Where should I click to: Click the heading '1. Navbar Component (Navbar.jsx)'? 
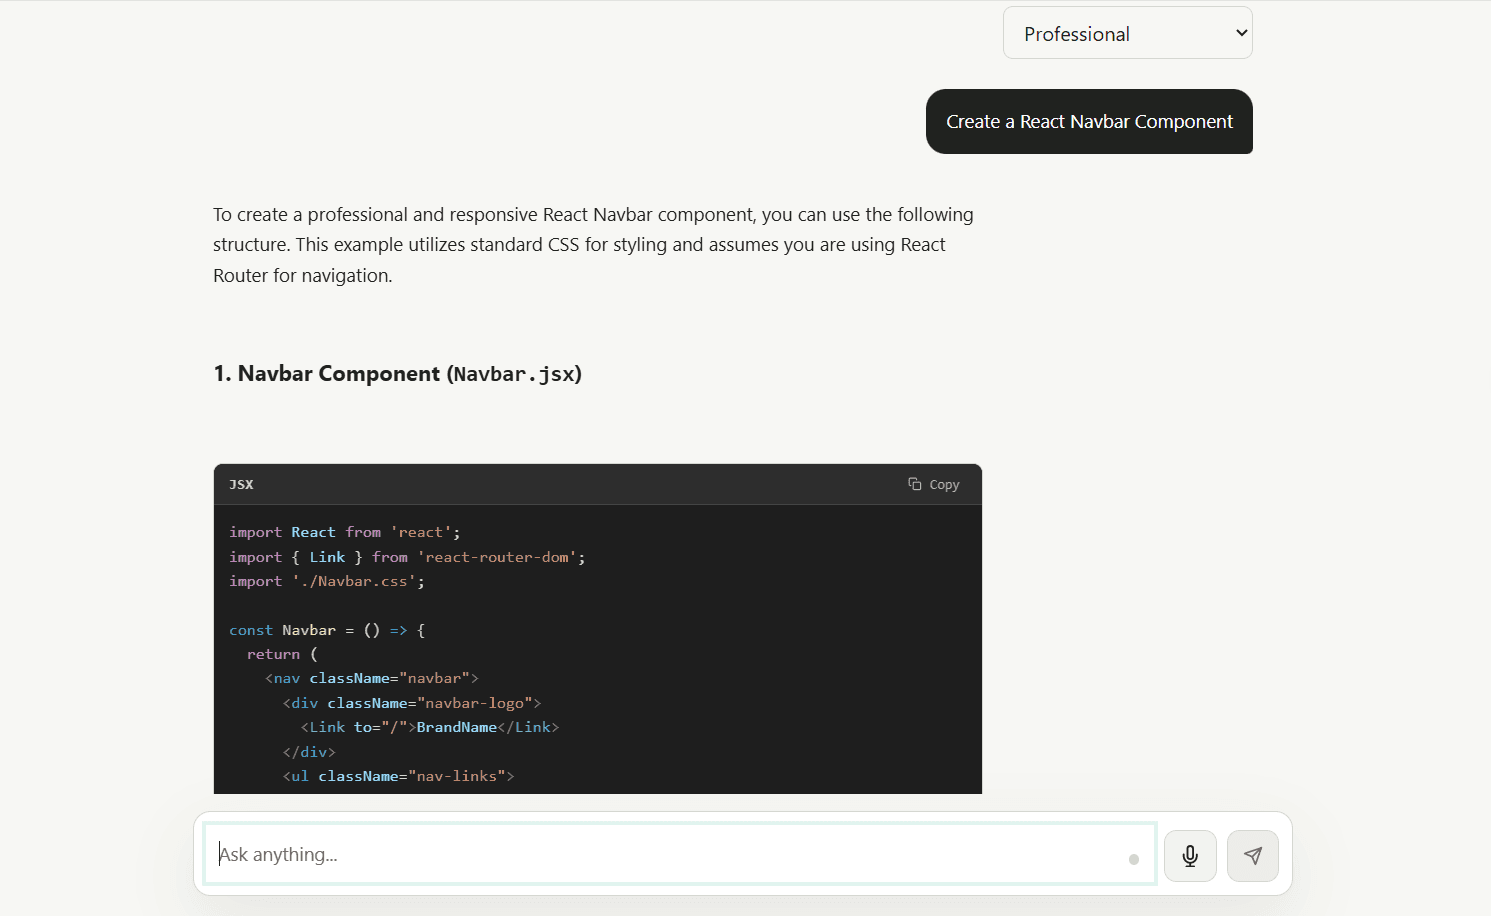[397, 374]
